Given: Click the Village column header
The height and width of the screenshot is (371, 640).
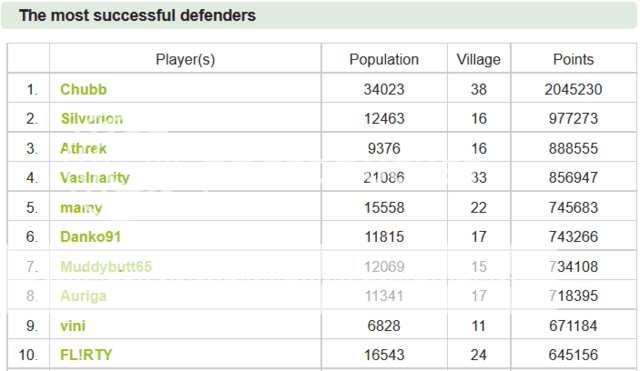Looking at the screenshot, I should tap(478, 60).
